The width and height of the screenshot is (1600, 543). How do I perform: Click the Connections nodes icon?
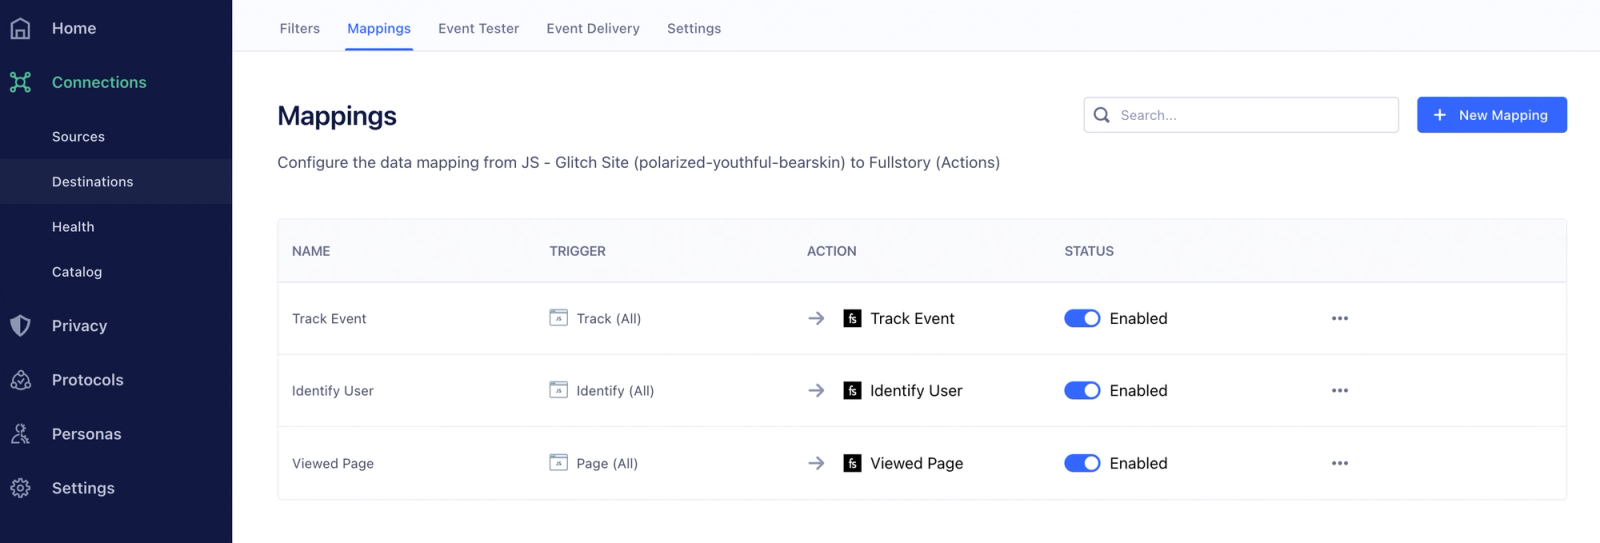[20, 82]
